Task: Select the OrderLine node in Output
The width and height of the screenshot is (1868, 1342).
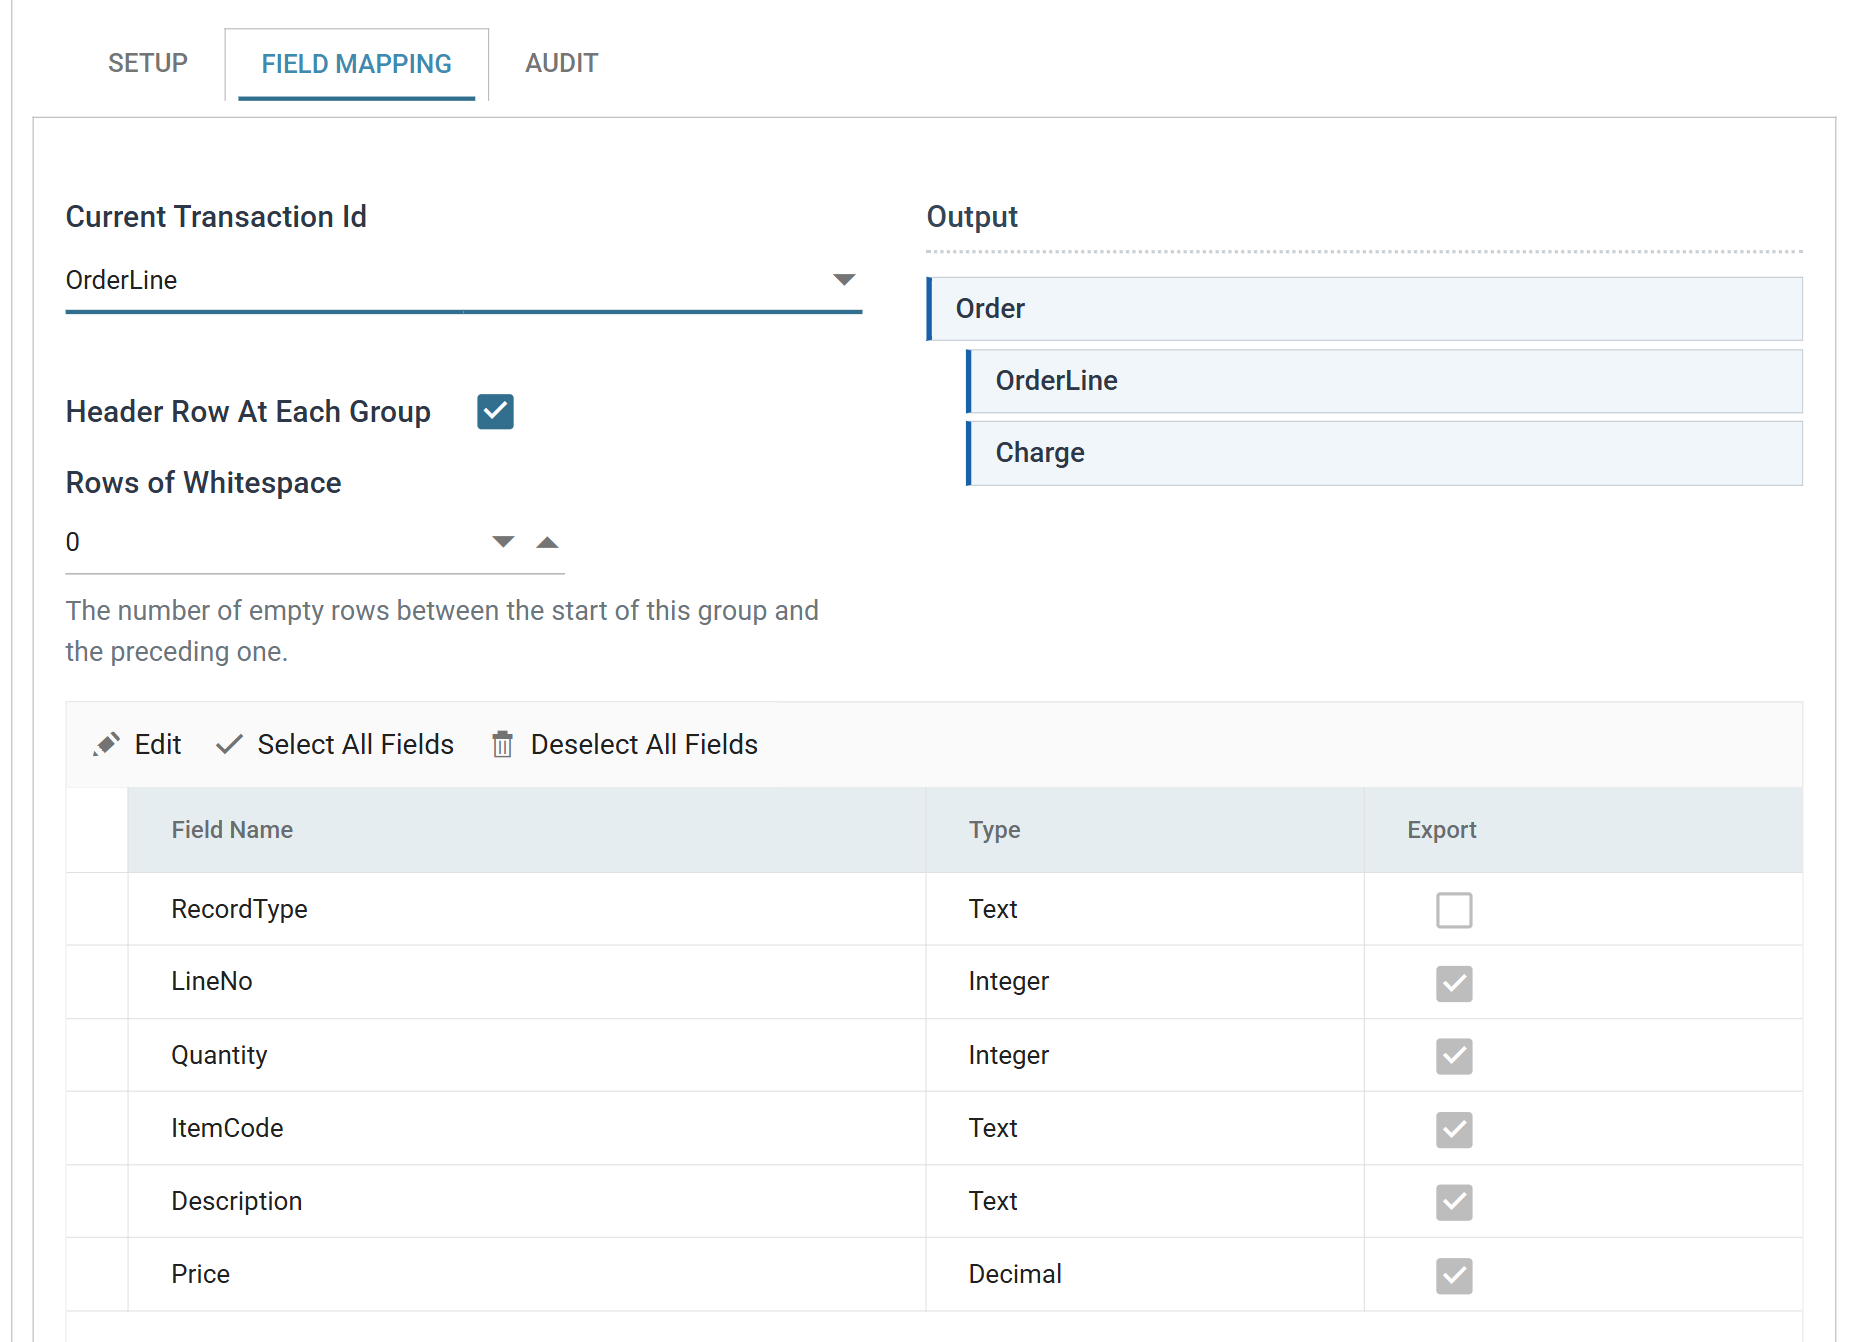Action: [1385, 381]
